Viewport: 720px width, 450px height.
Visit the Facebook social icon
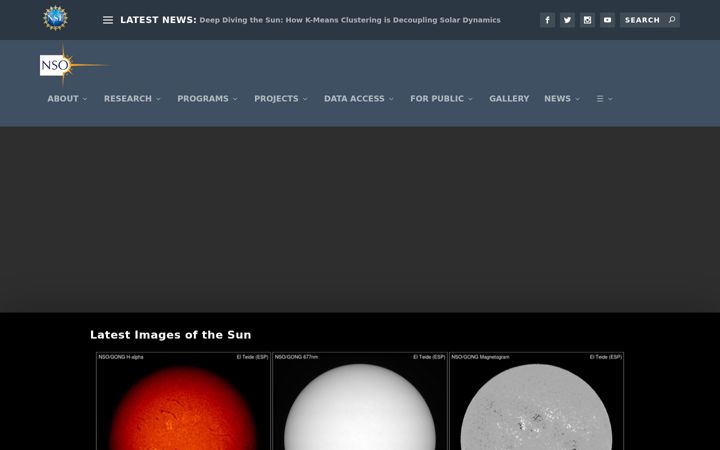547,20
